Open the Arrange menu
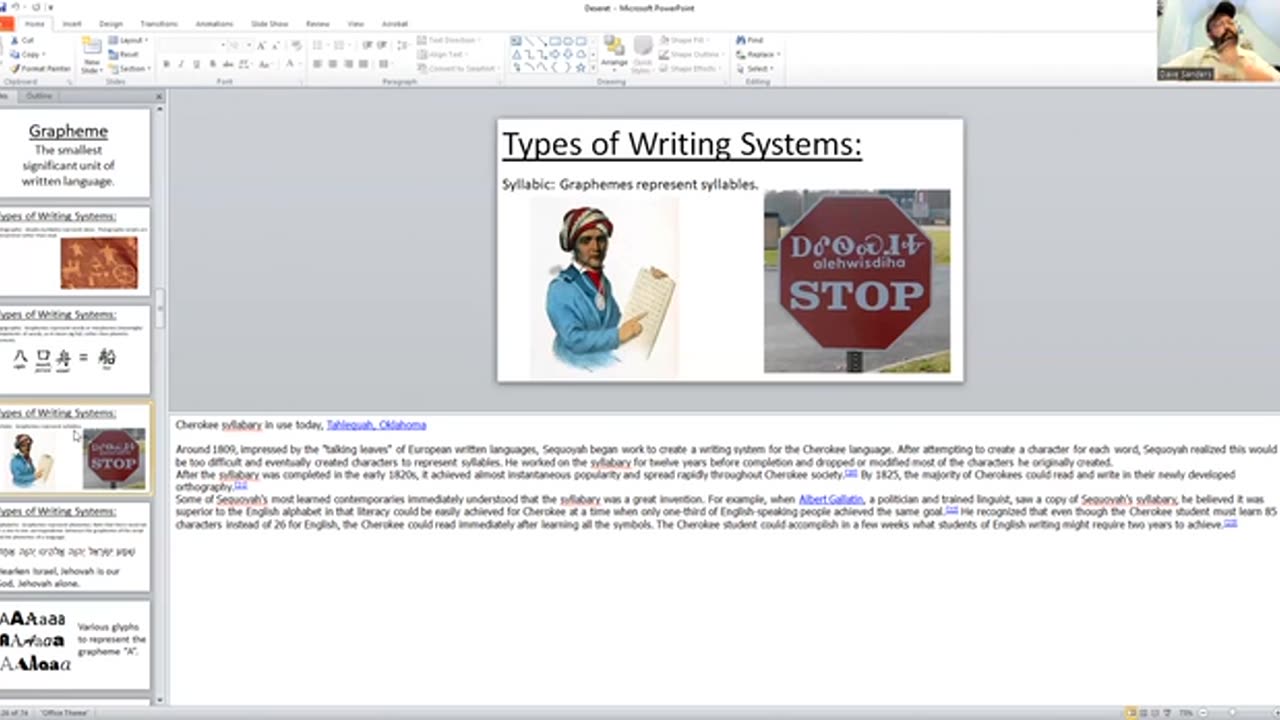Screen dimensions: 1280x720 pos(614,54)
